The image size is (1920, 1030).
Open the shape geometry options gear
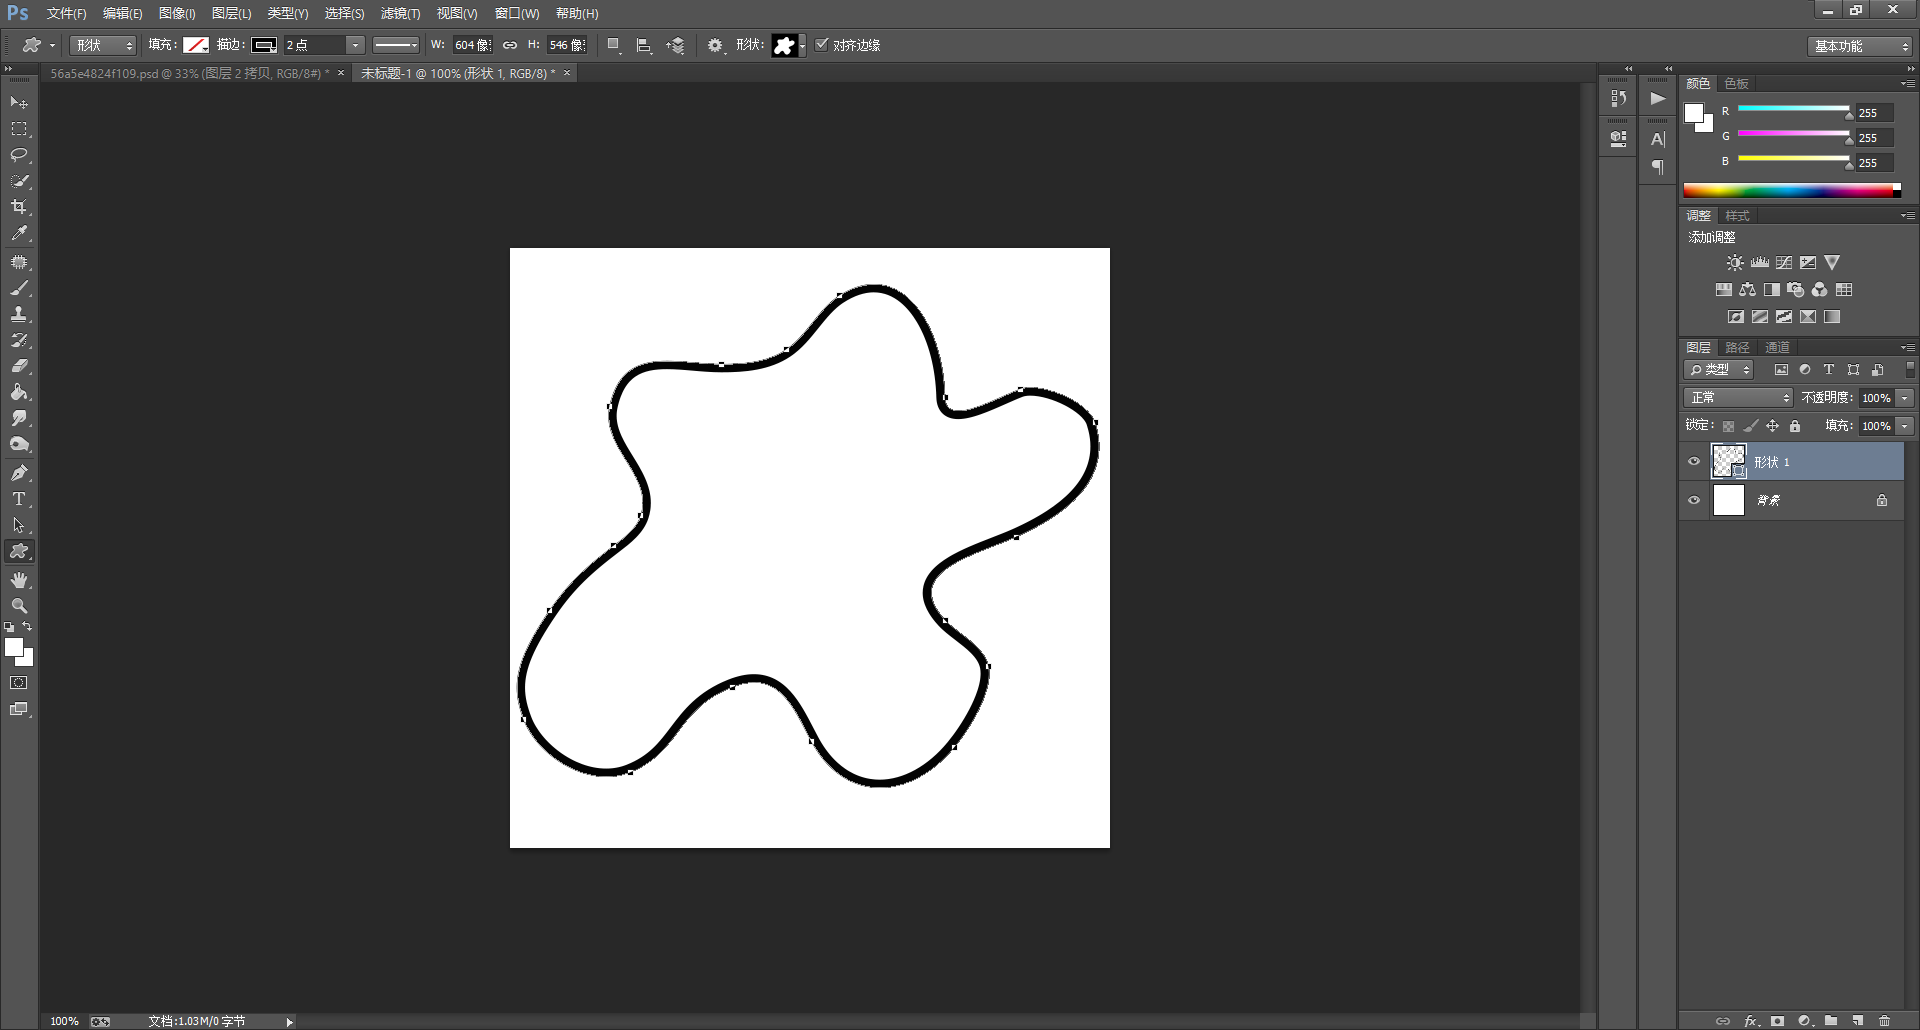715,45
